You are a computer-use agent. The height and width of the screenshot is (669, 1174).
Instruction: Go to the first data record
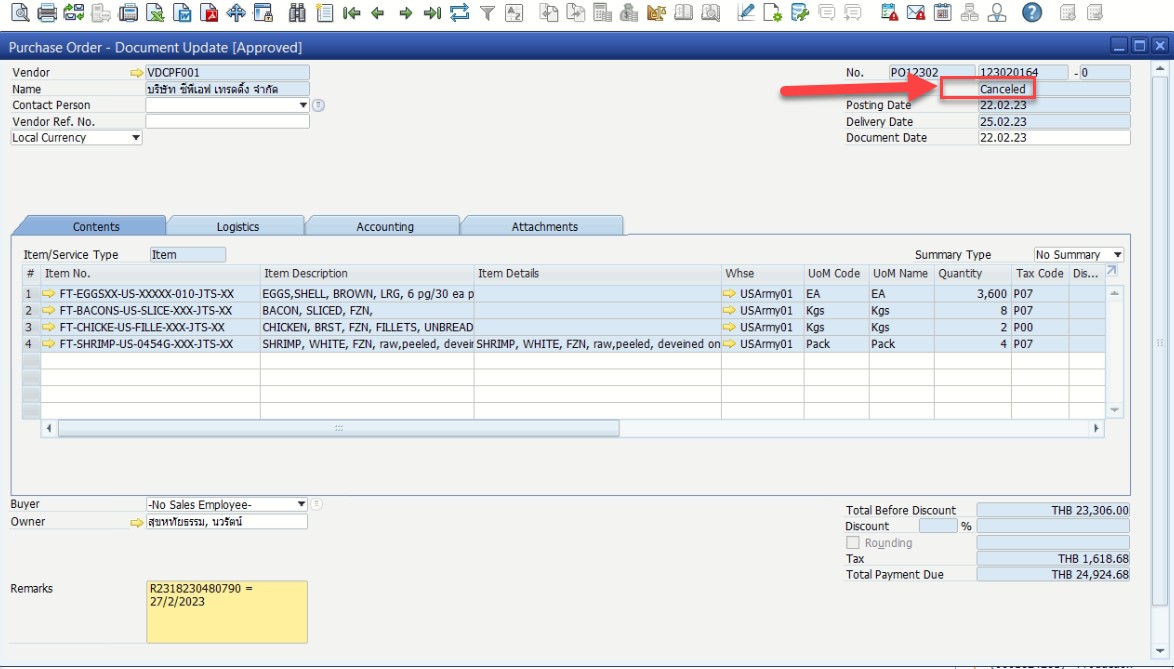click(351, 13)
